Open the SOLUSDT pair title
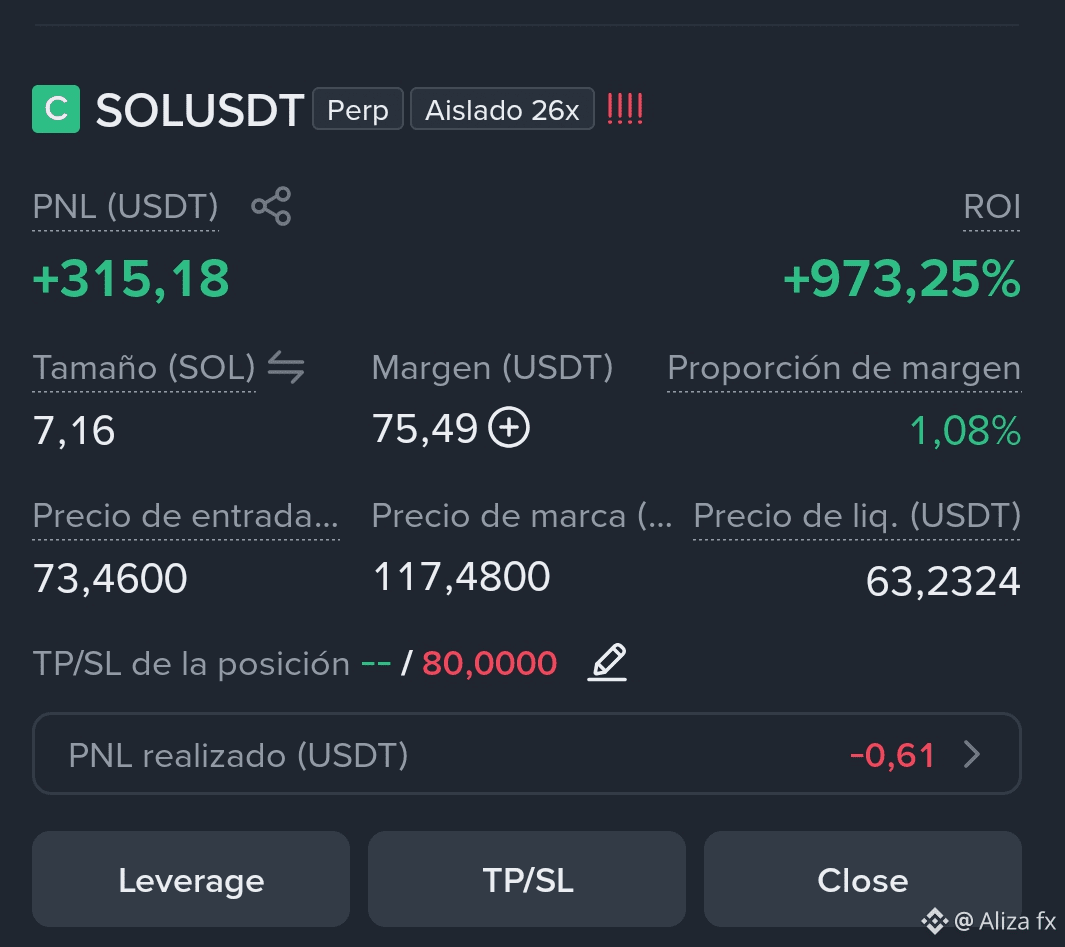This screenshot has width=1065, height=947. click(200, 109)
